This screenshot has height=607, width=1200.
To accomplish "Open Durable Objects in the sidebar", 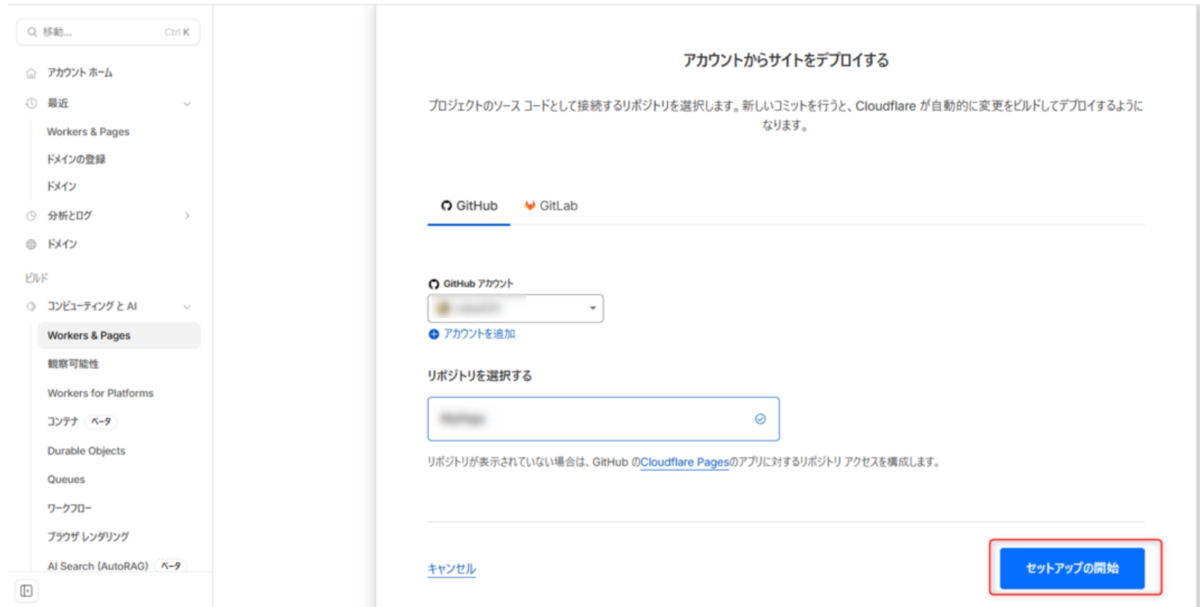I will 86,451.
